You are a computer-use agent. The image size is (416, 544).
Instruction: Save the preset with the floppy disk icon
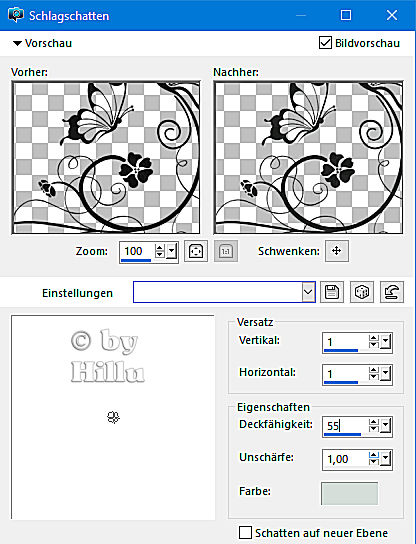tap(332, 292)
